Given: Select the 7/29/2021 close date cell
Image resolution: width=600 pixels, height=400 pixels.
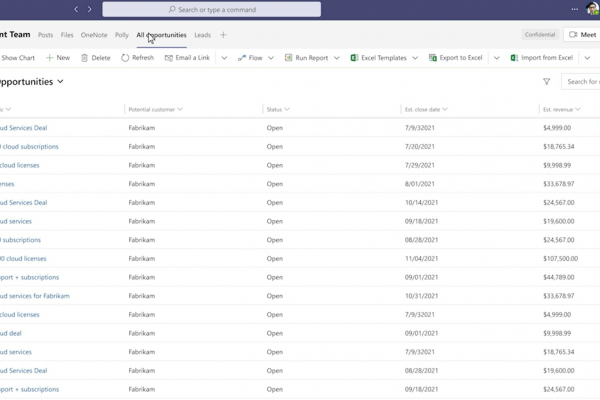Looking at the screenshot, I should click(x=420, y=165).
